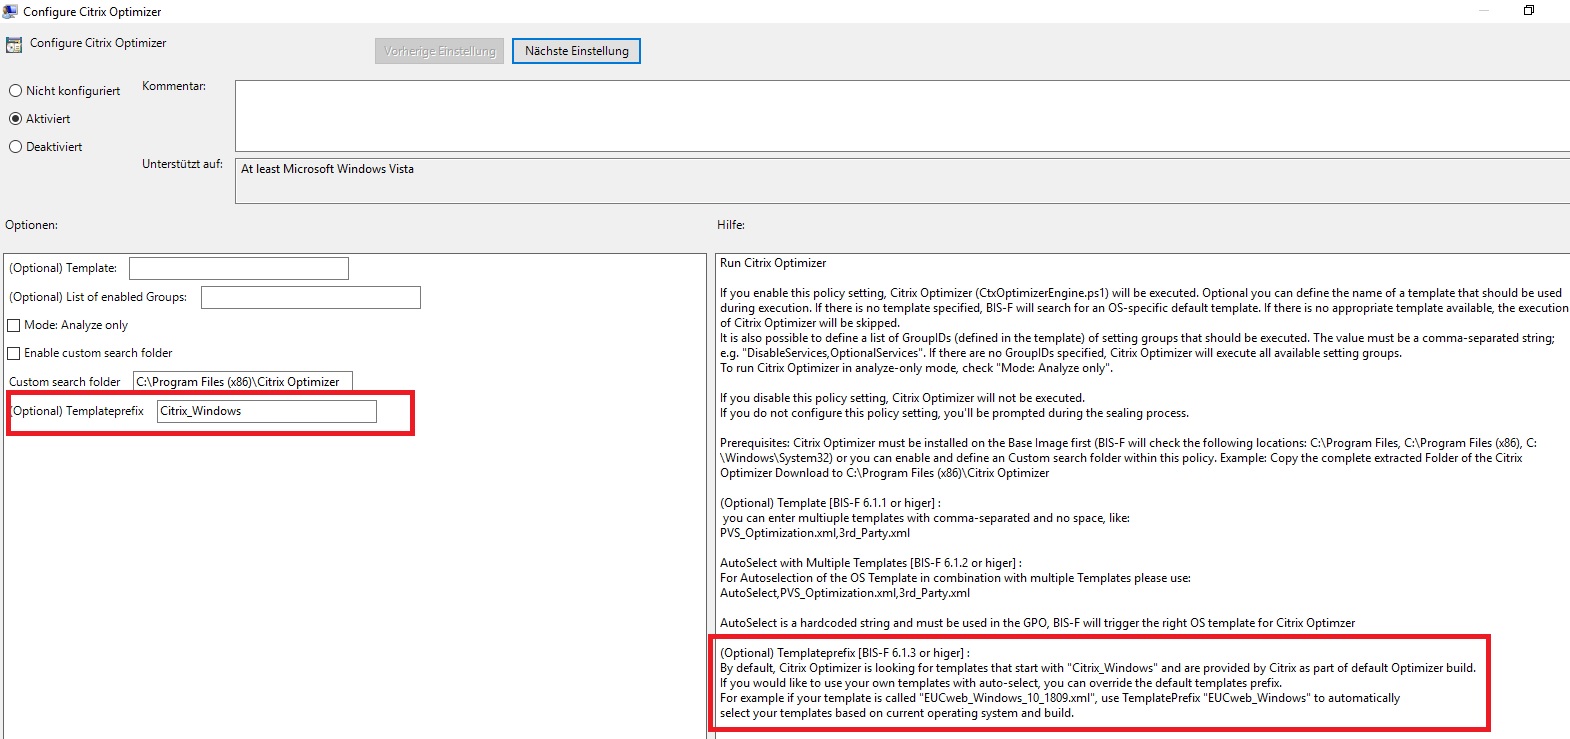The image size is (1570, 739).
Task: Click the window title 'Configure Citrix Optimizer'
Action: pos(92,12)
